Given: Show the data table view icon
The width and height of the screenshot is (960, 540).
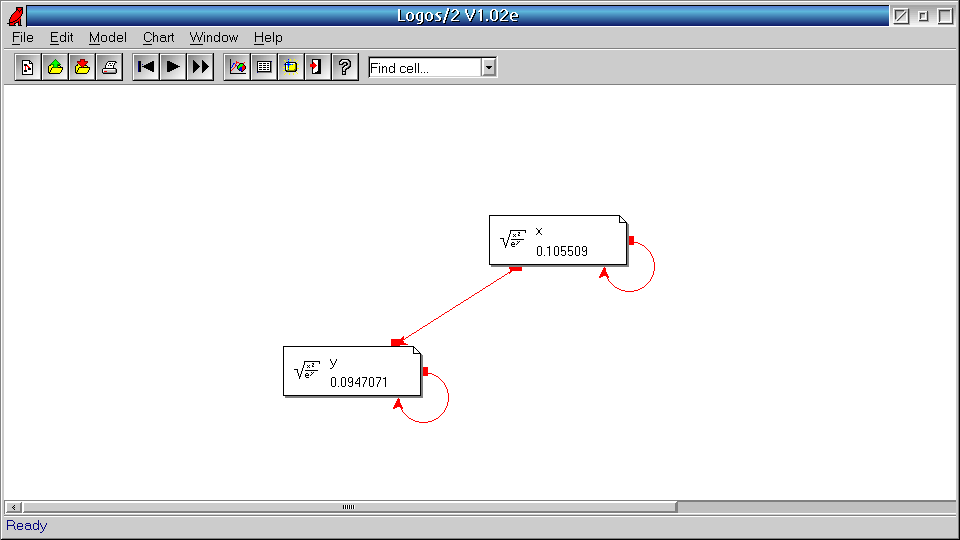Looking at the screenshot, I should coord(264,67).
